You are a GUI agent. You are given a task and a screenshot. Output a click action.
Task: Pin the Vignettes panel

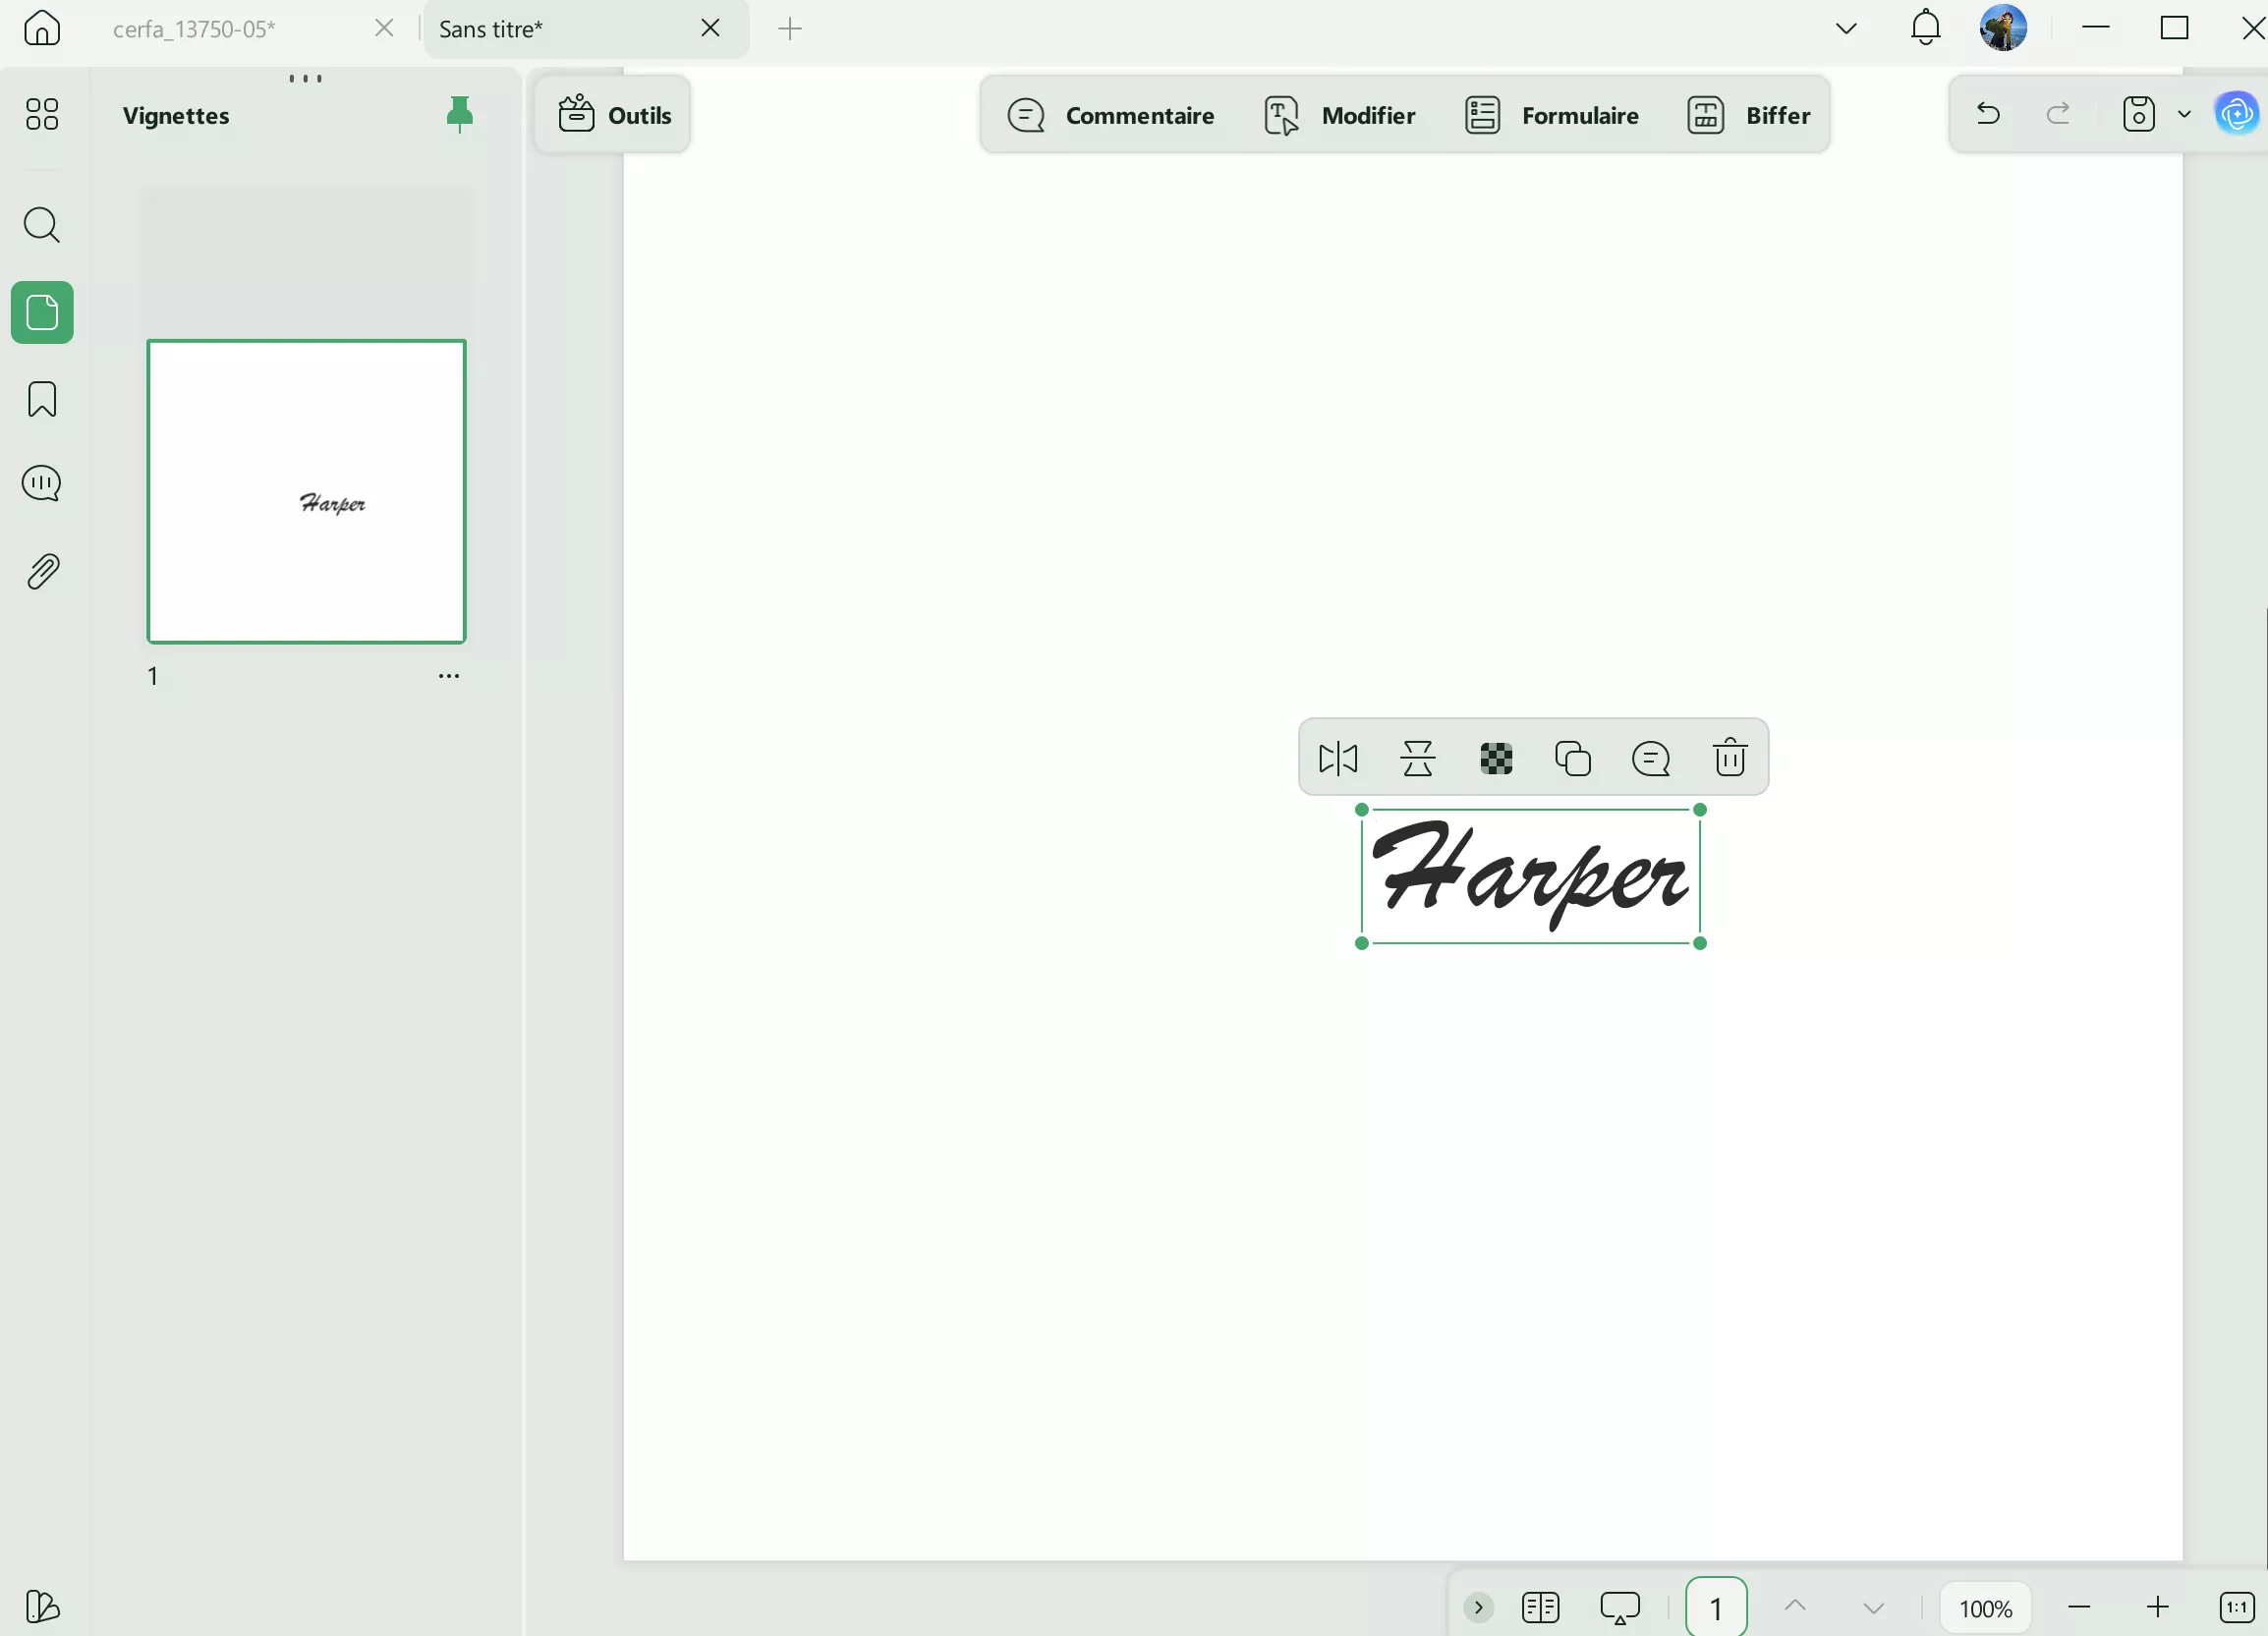pyautogui.click(x=459, y=114)
